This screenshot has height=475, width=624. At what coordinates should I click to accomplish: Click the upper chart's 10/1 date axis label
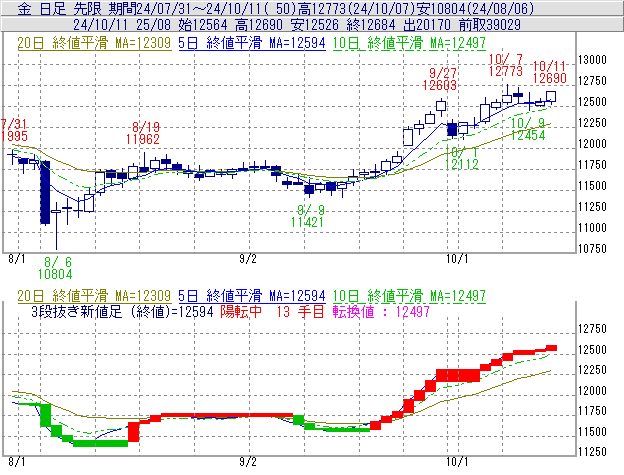(x=457, y=259)
